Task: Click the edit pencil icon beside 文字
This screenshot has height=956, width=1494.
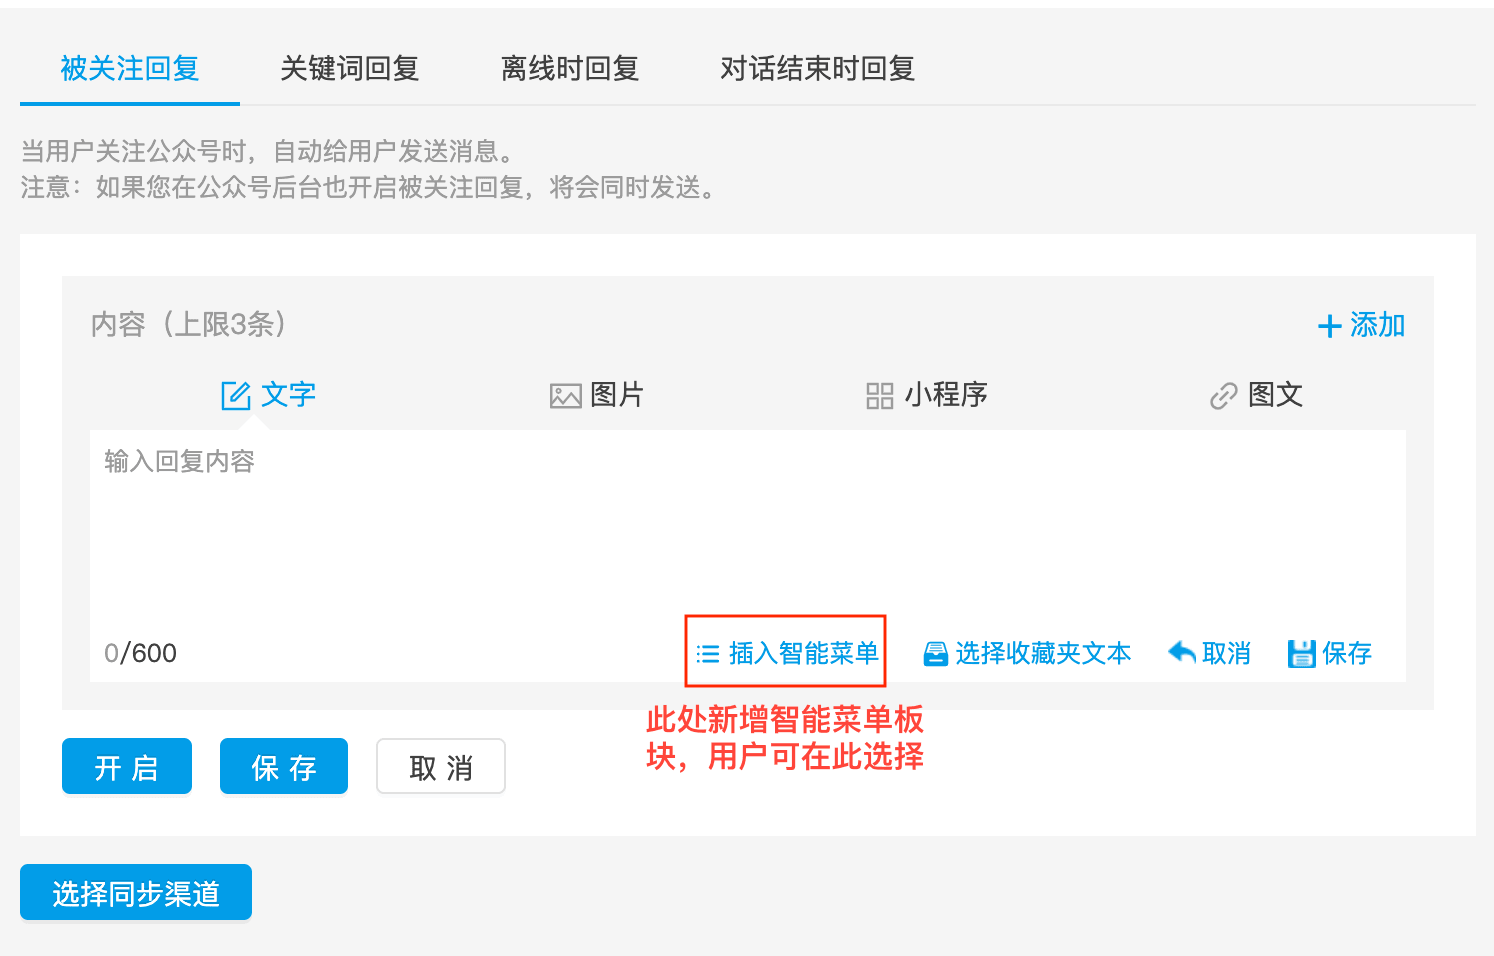Action: coord(236,396)
